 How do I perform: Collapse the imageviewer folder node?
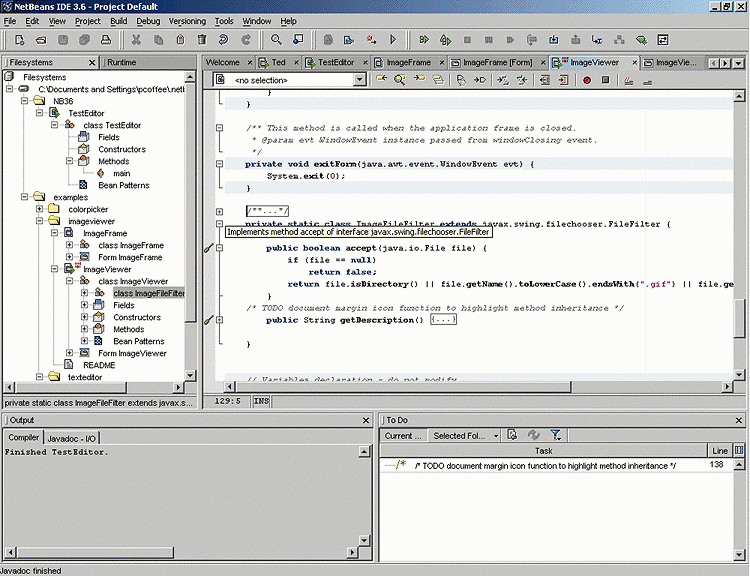[40, 221]
